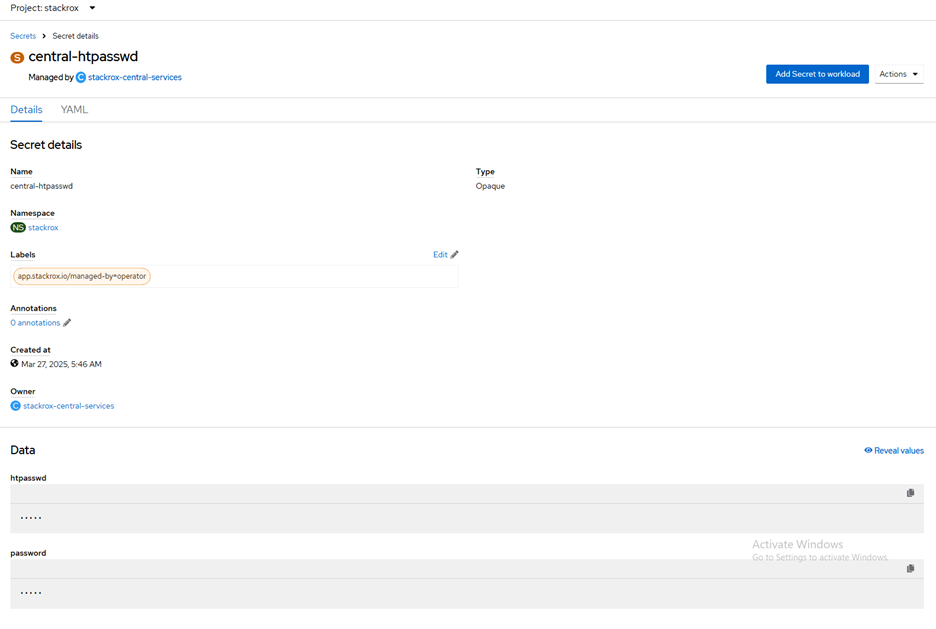Screen dimensions: 936x629
Task: Open the Project: stackrox dropdown
Action: [x=53, y=8]
